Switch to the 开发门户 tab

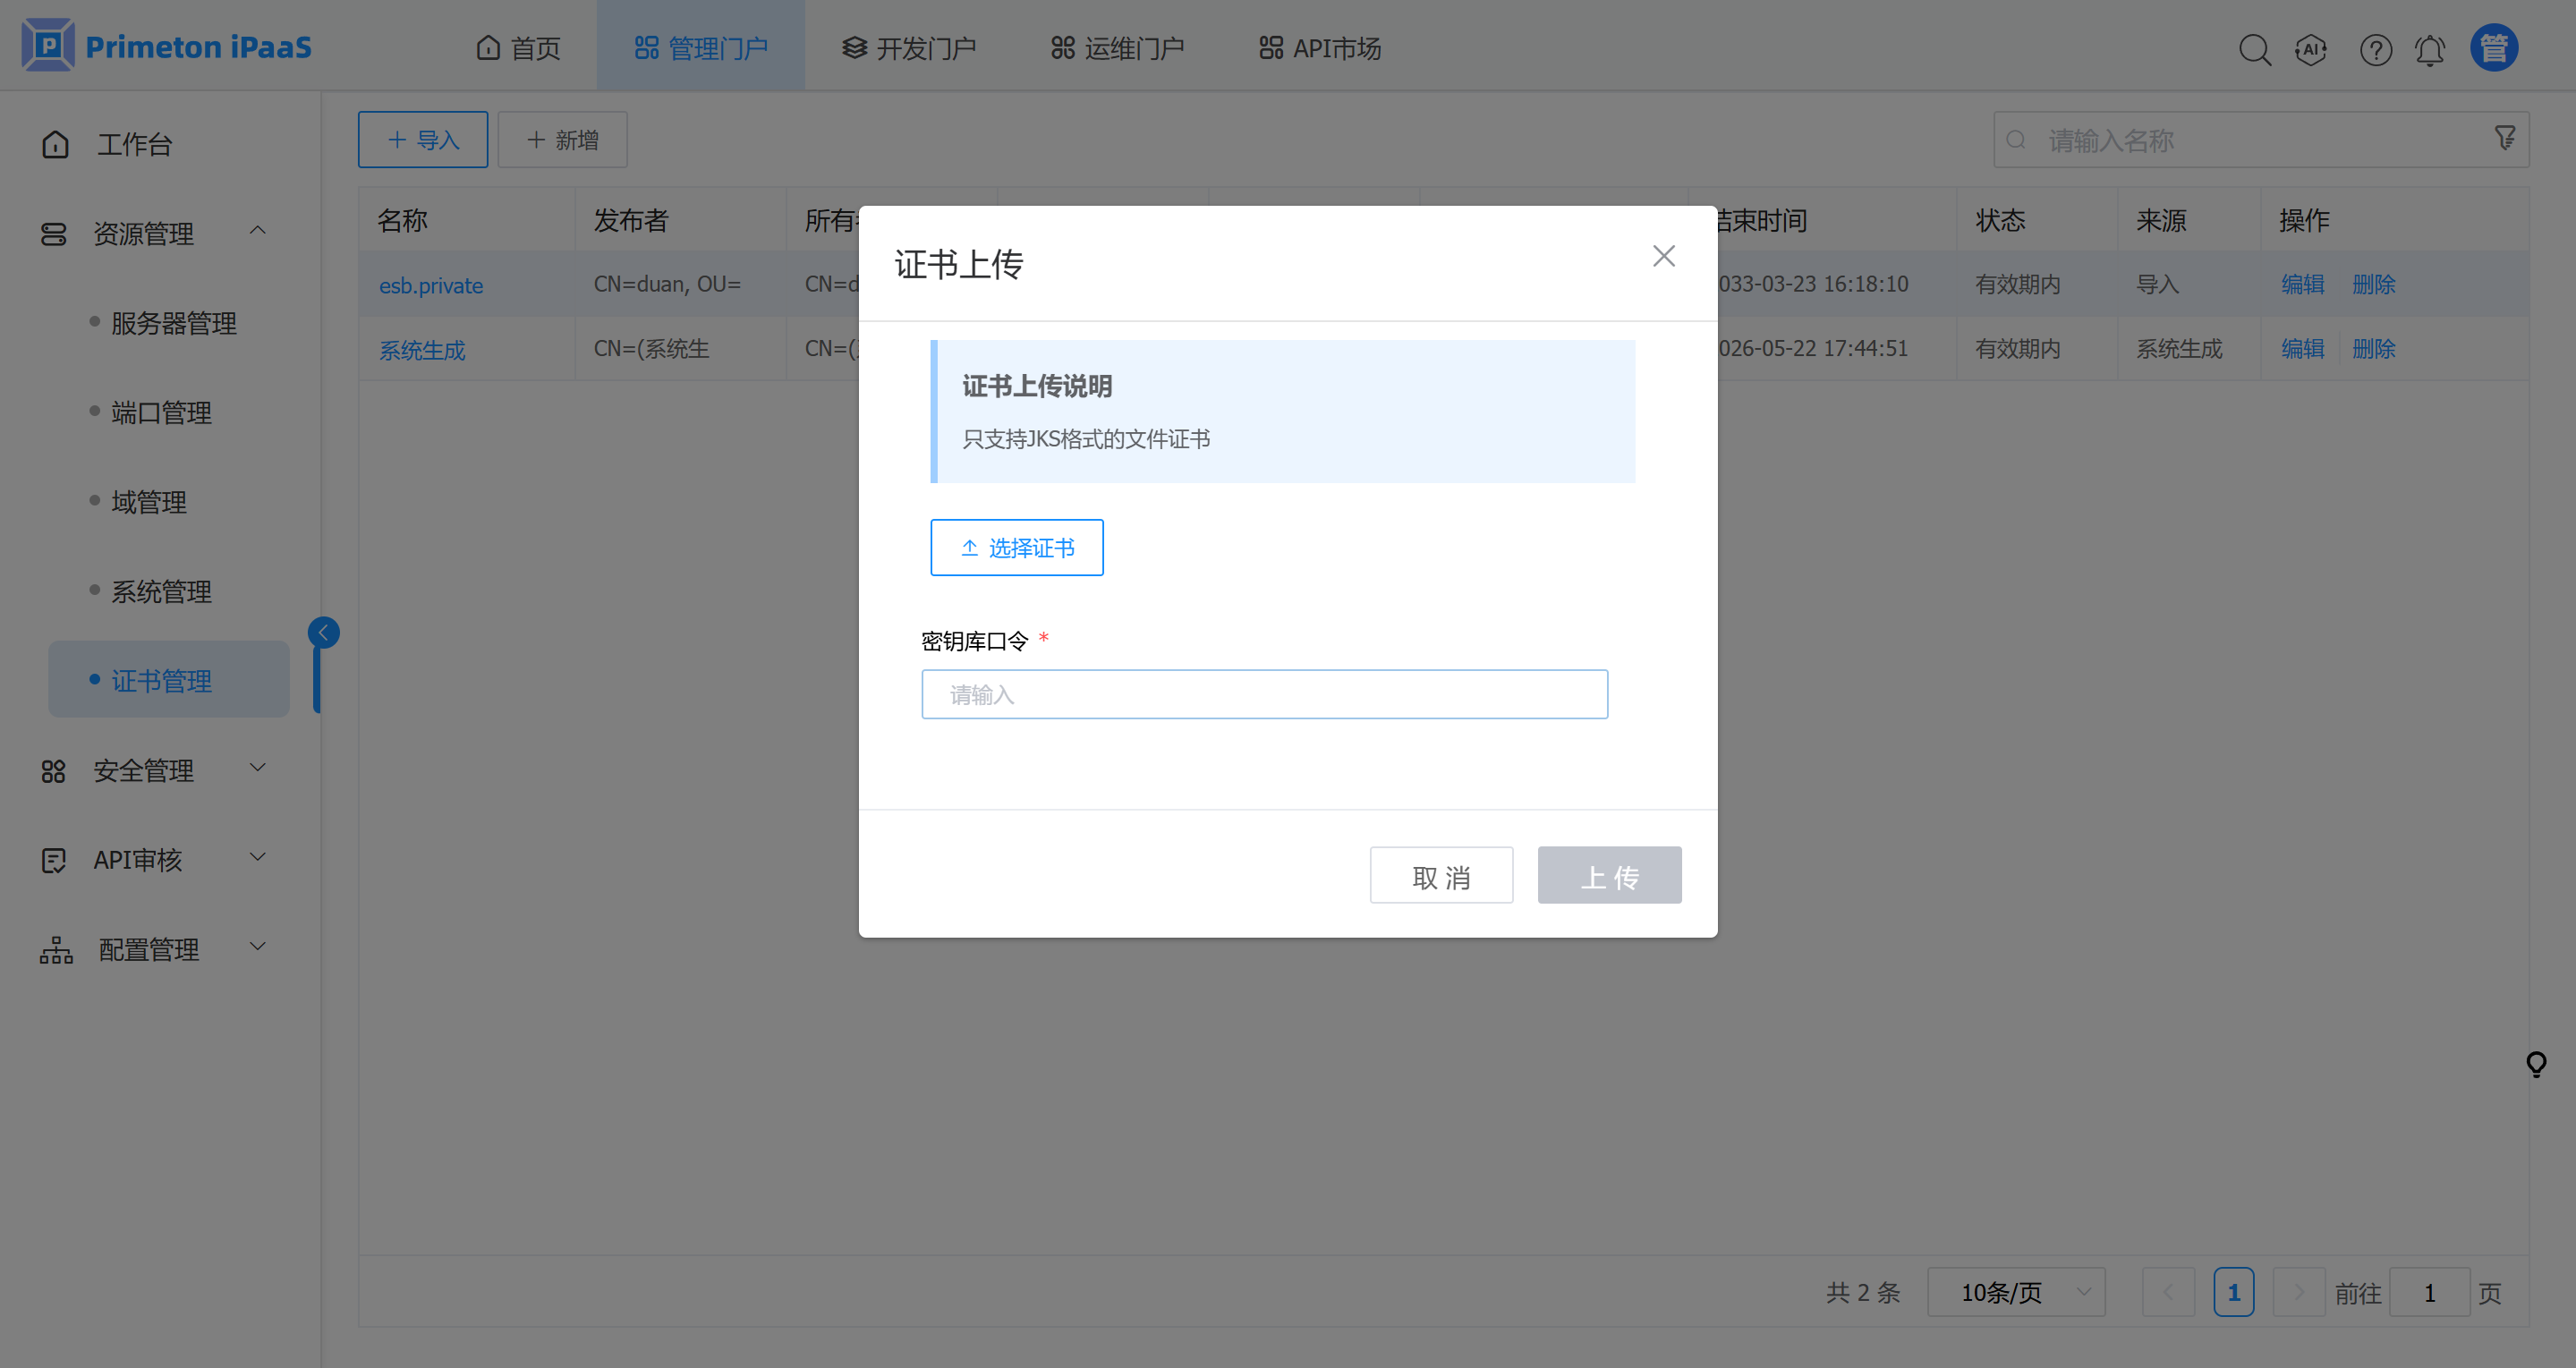tap(908, 47)
